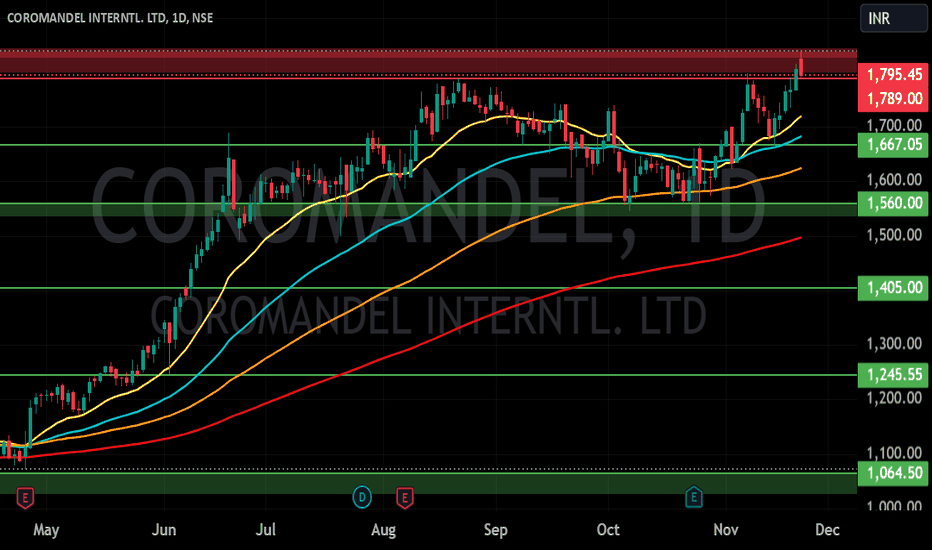Click the 1,300.00 price axis value
The height and width of the screenshot is (550, 932).
[894, 344]
